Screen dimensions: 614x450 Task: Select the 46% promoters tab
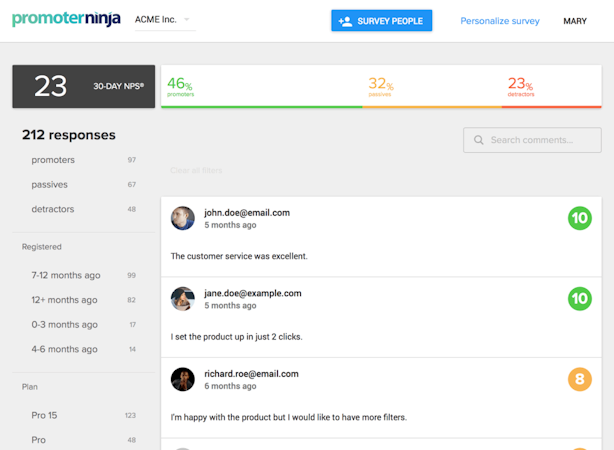(261, 86)
